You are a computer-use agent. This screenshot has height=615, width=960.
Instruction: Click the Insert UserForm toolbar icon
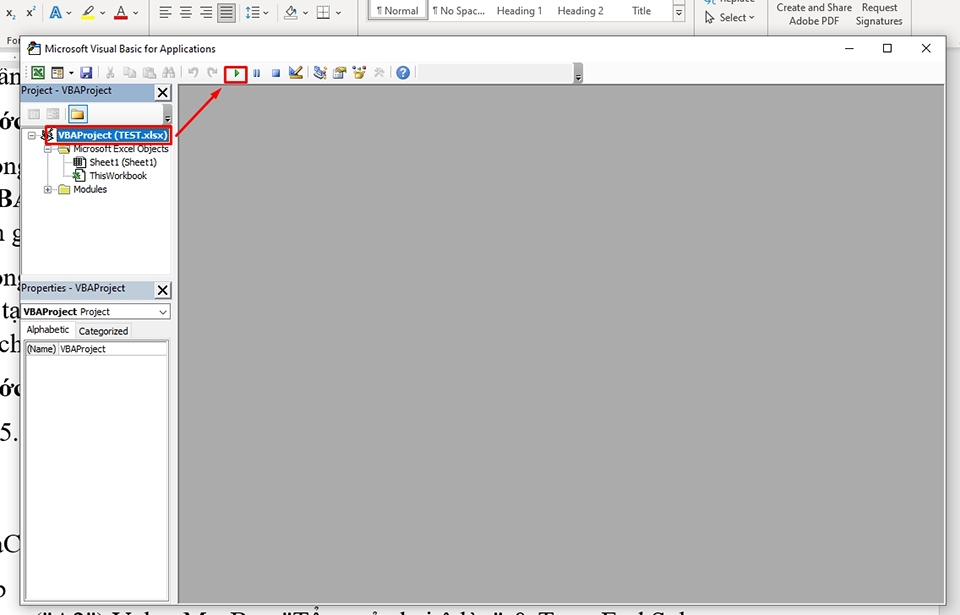pyautogui.click(x=57, y=73)
